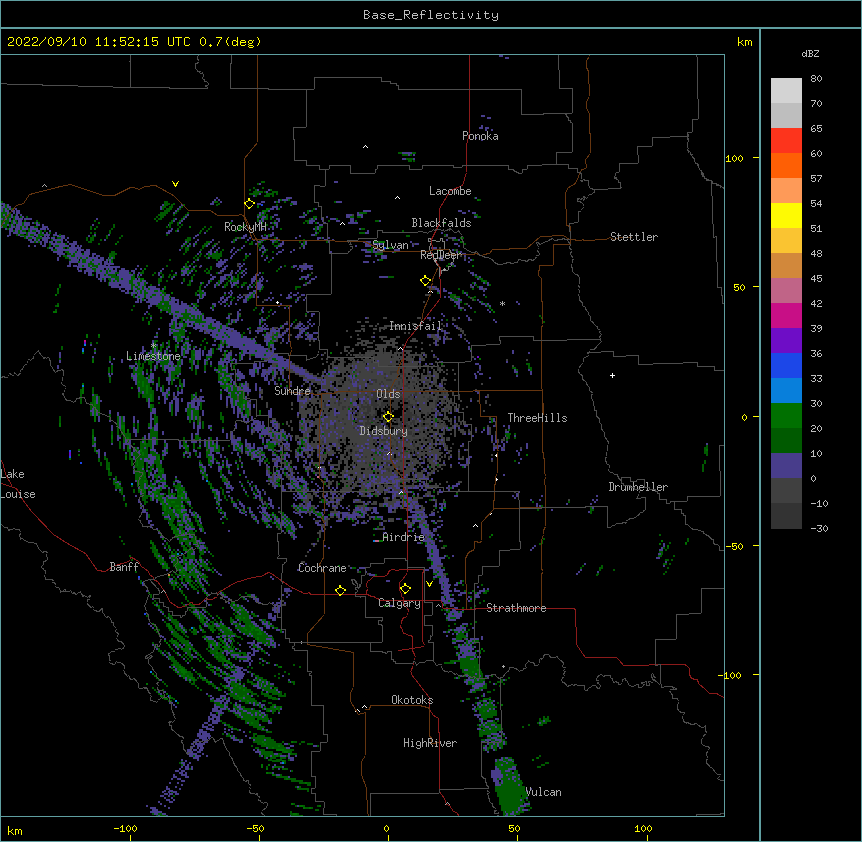Screen dimensions: 862x842
Task: Click the Base_Reflectivity title text
Action: 431,15
